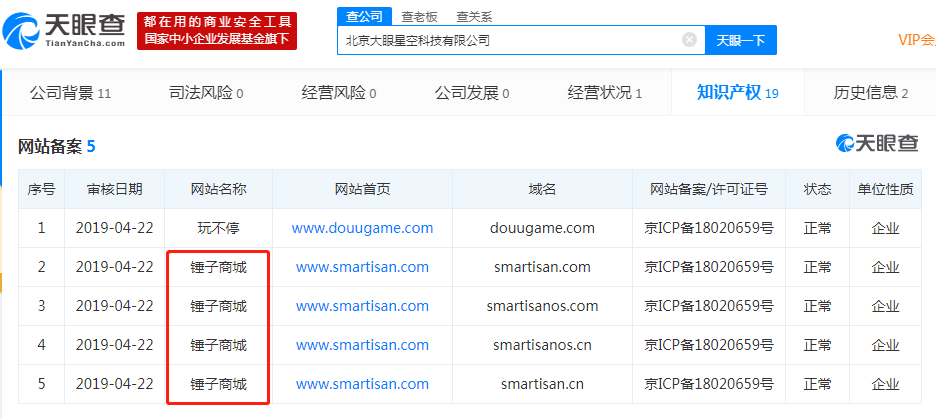Click the domain cell smartisan.com

(542, 267)
